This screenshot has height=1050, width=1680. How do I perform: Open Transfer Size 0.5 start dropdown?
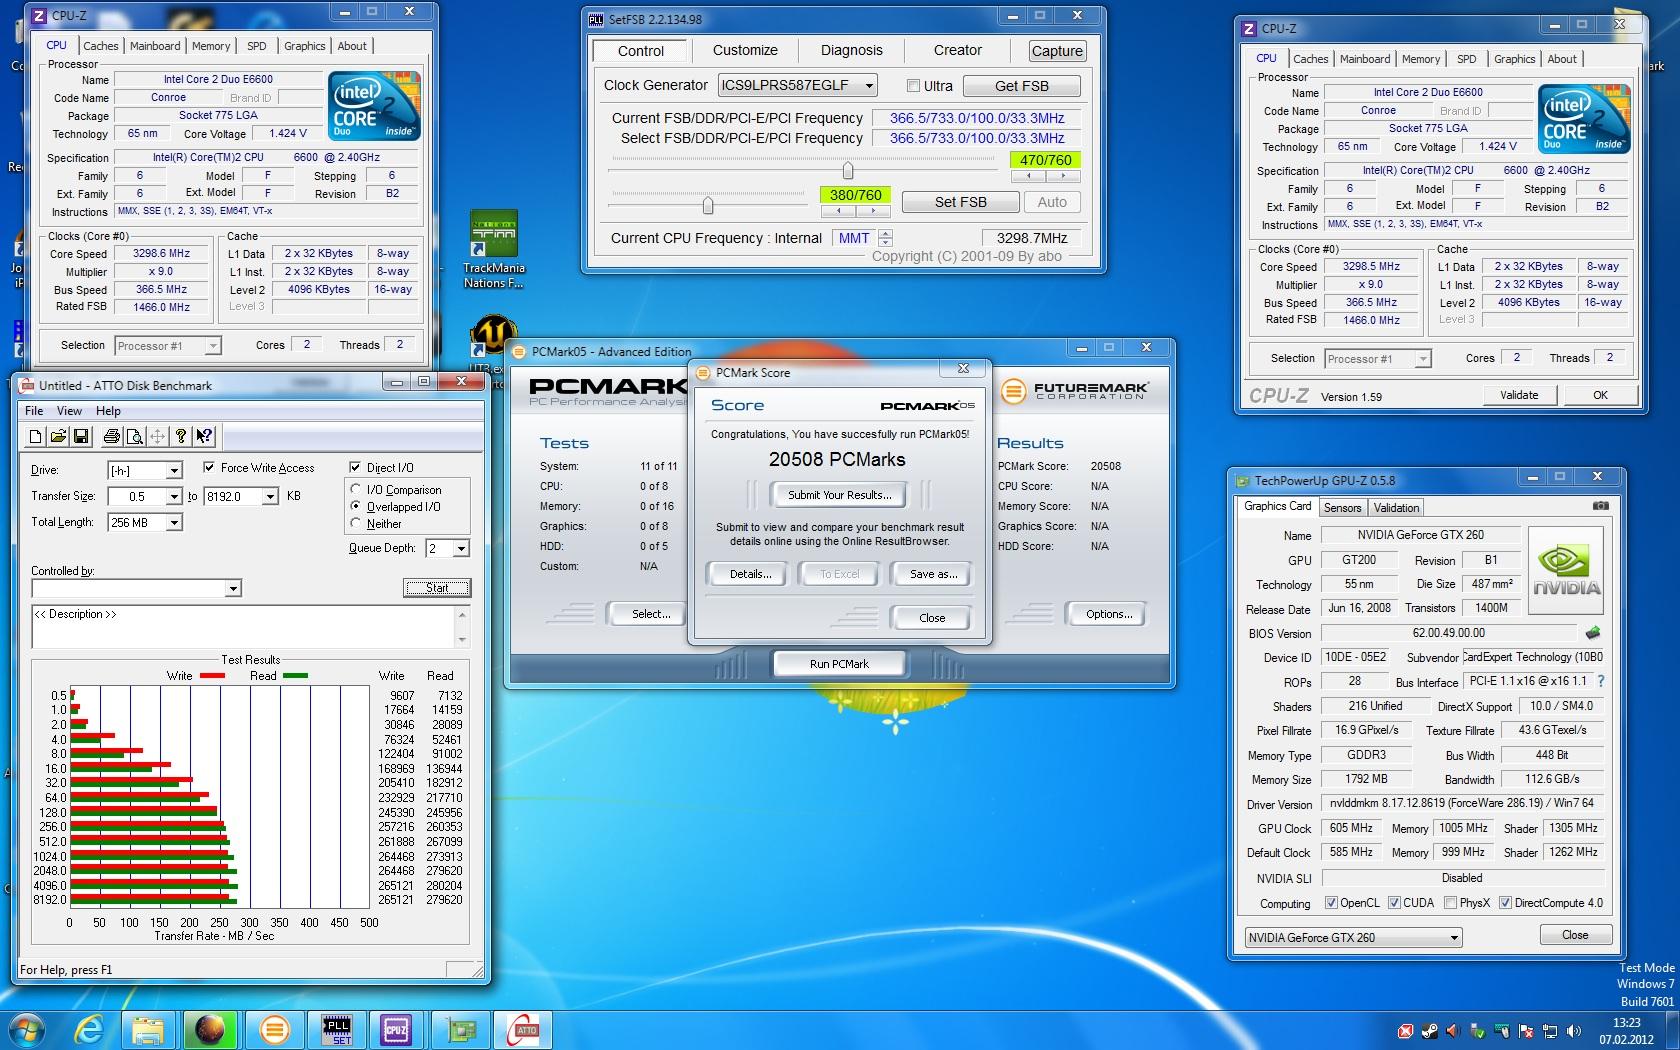pyautogui.click(x=174, y=497)
